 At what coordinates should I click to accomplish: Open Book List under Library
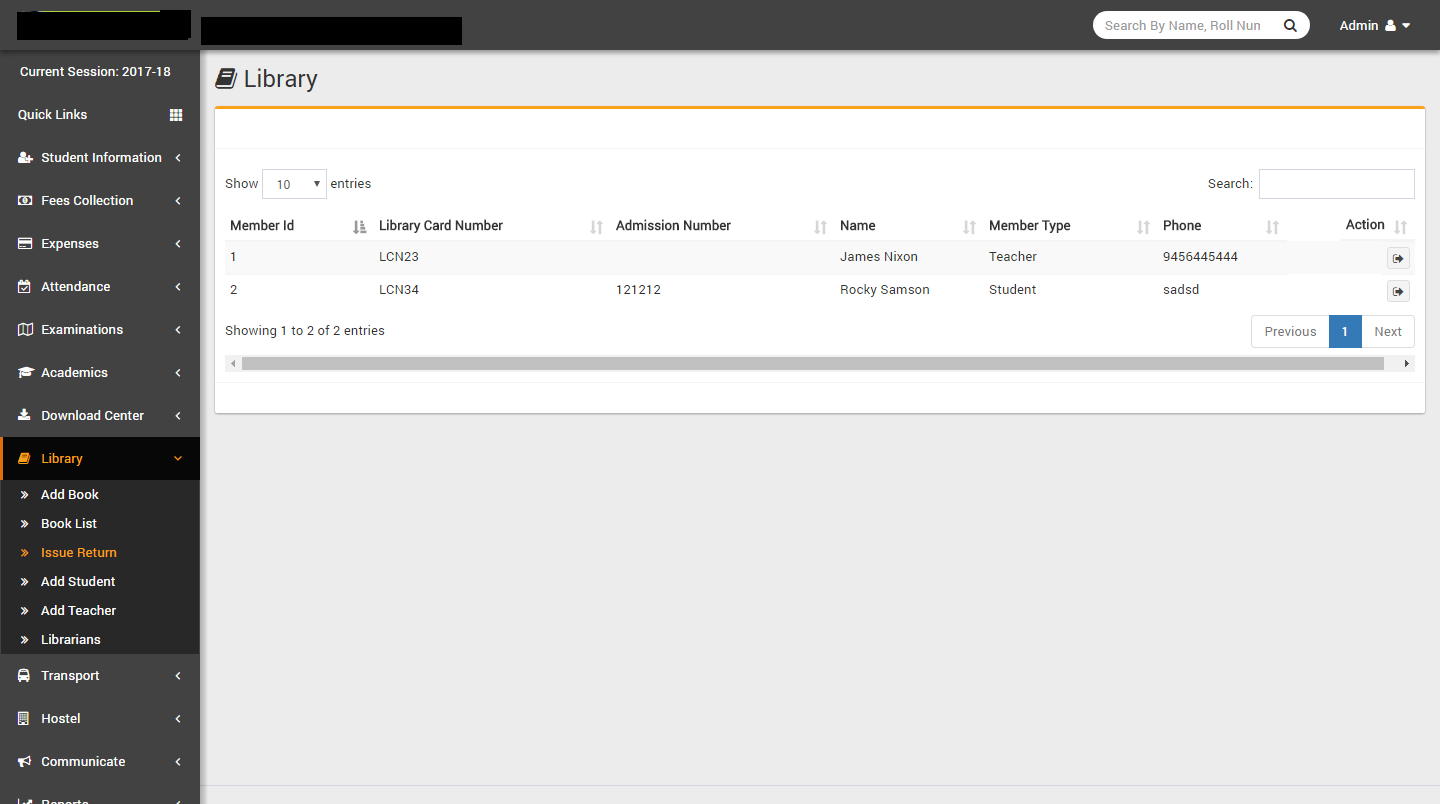[69, 524]
